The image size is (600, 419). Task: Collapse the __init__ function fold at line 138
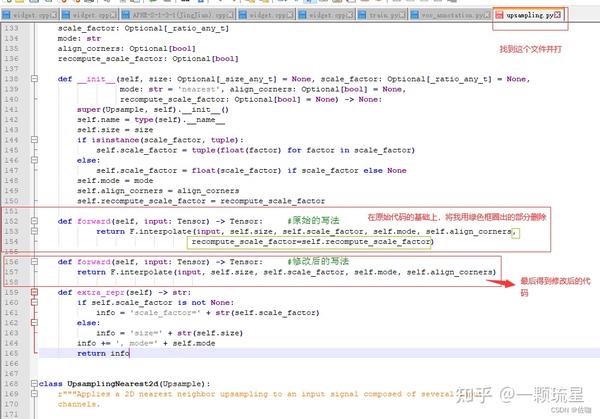pyautogui.click(x=34, y=79)
